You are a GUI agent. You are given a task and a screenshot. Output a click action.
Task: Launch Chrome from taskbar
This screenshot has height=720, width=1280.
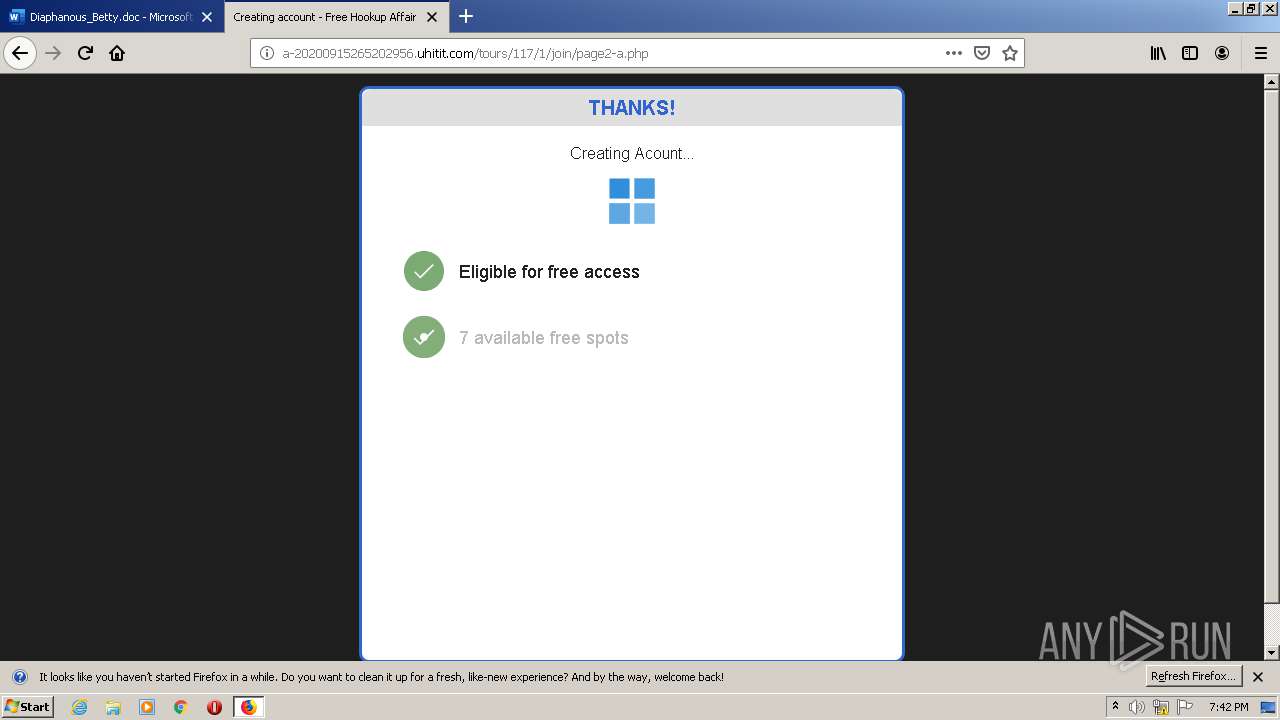click(x=181, y=707)
